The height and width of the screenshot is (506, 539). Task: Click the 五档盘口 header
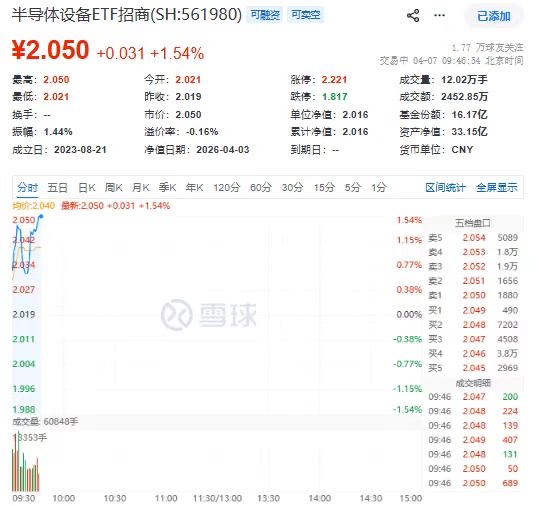(473, 223)
